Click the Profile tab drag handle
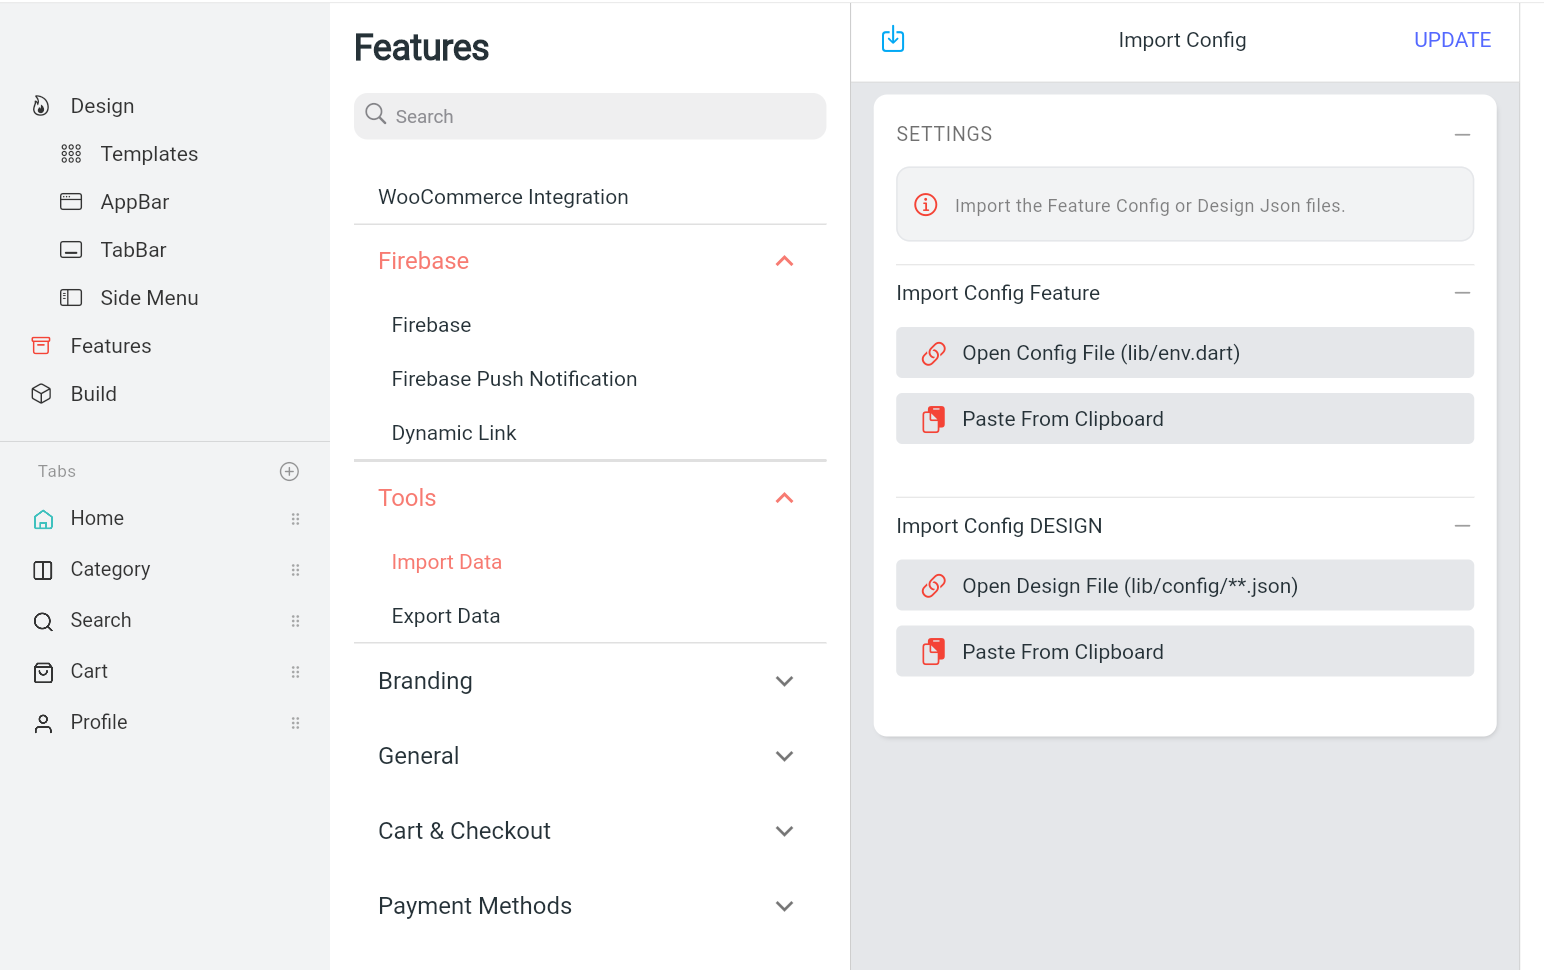 tap(295, 723)
